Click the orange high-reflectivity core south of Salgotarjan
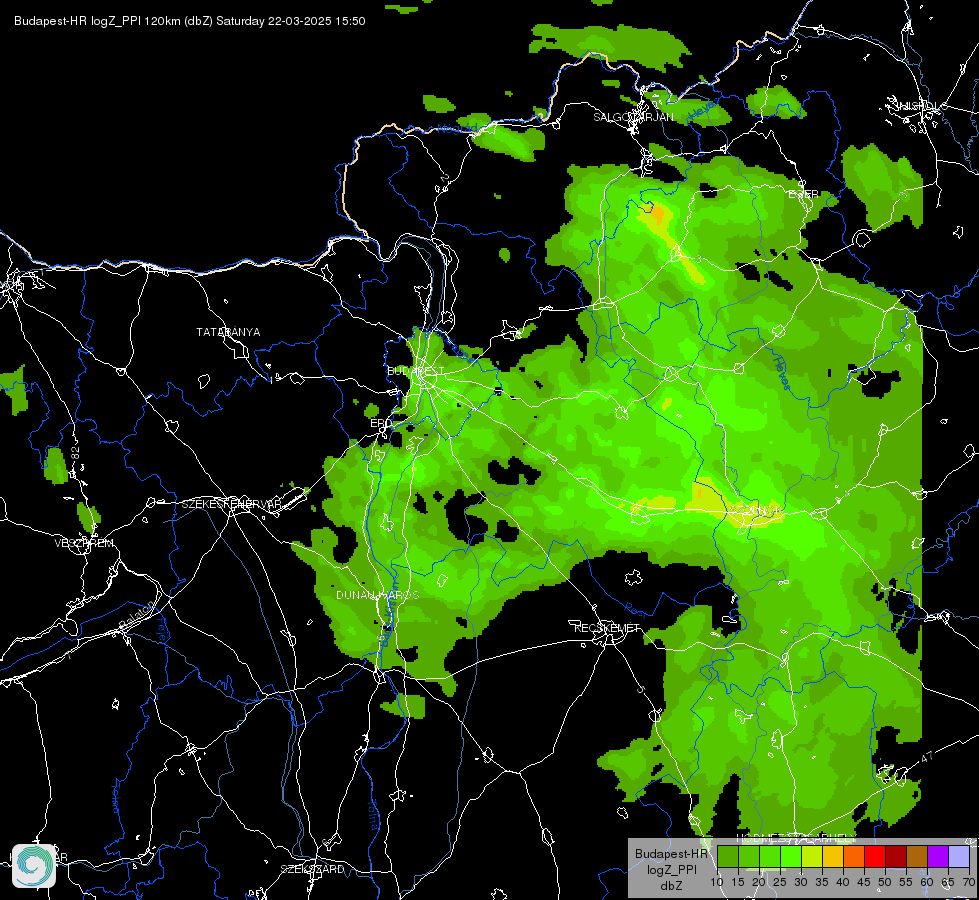979x900 pixels. pos(655,214)
